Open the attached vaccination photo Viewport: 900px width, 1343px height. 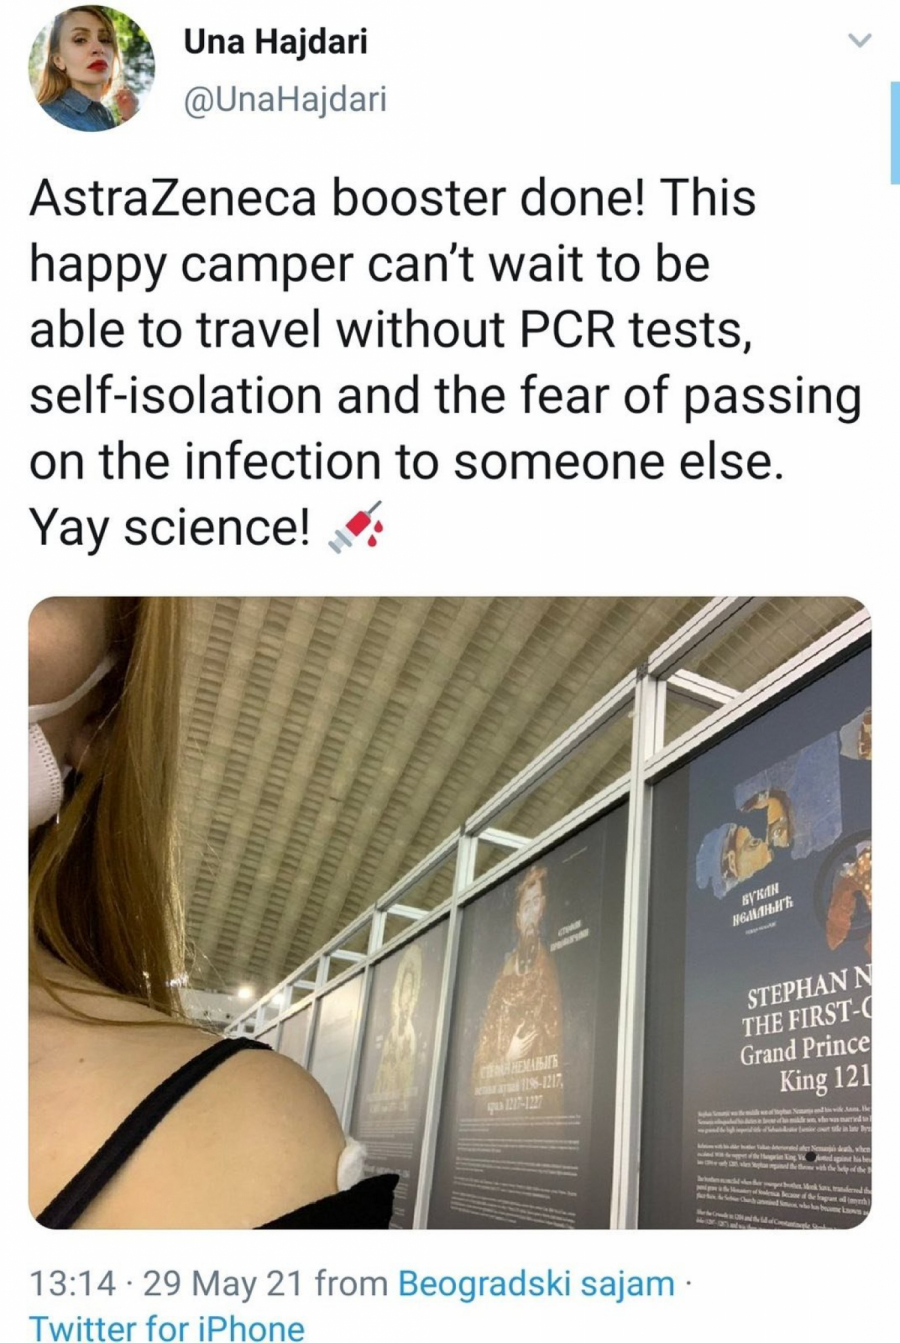click(x=449, y=912)
